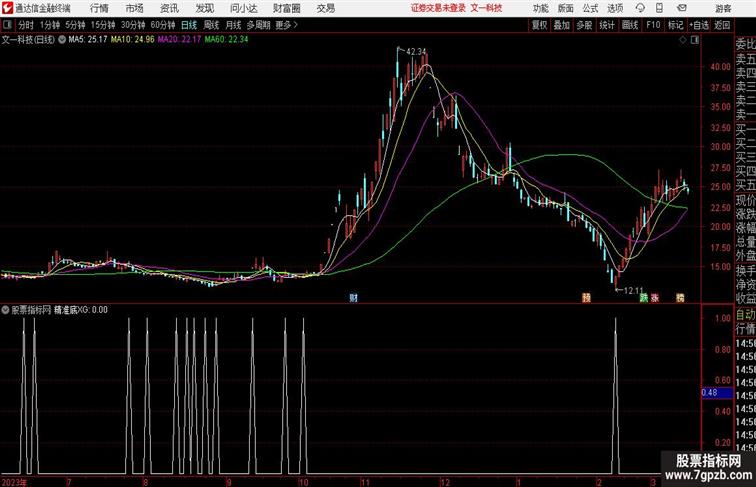Open main chart indicator settings icon beside 文一科技(日线)

tap(62, 40)
